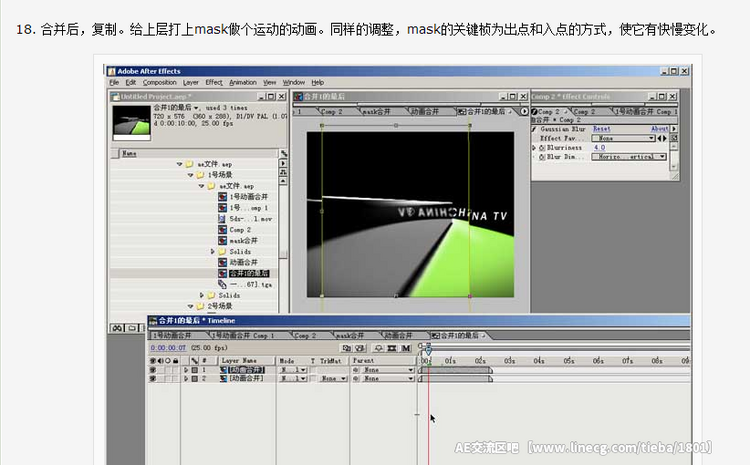Click the 03s mark on time ruler
The width and height of the screenshot is (750, 465).
(x=509, y=361)
